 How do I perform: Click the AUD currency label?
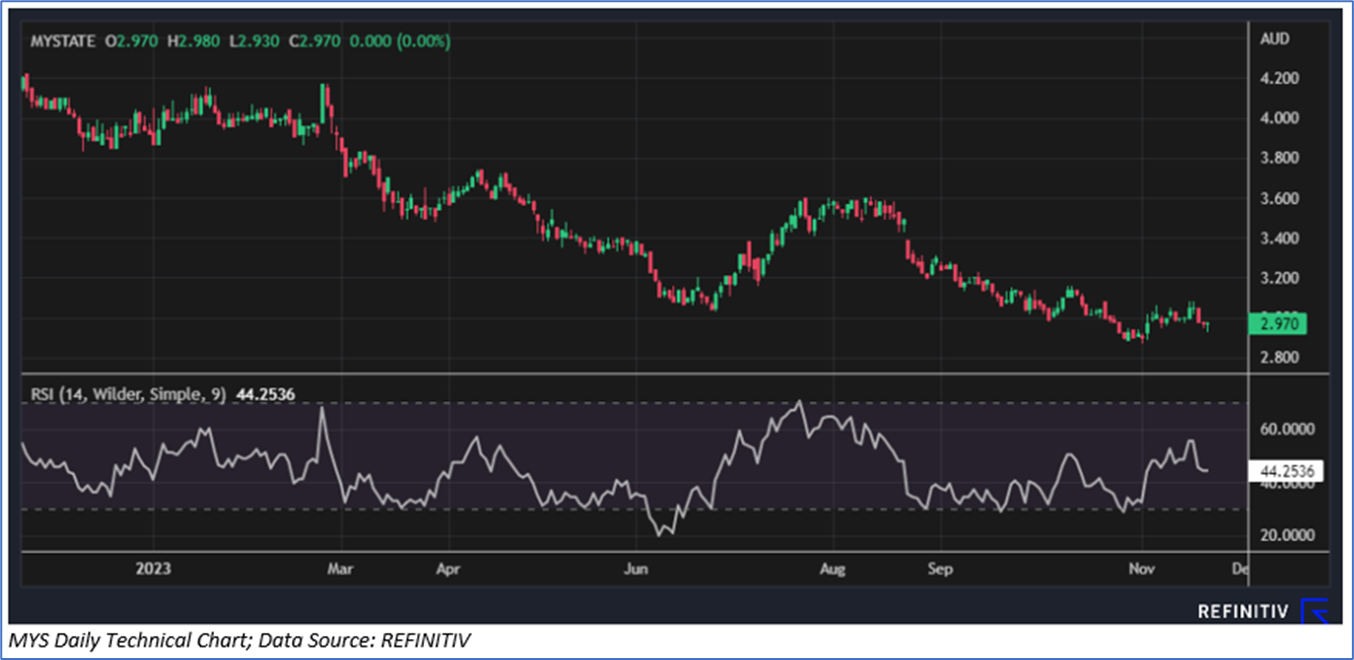(x=1276, y=39)
